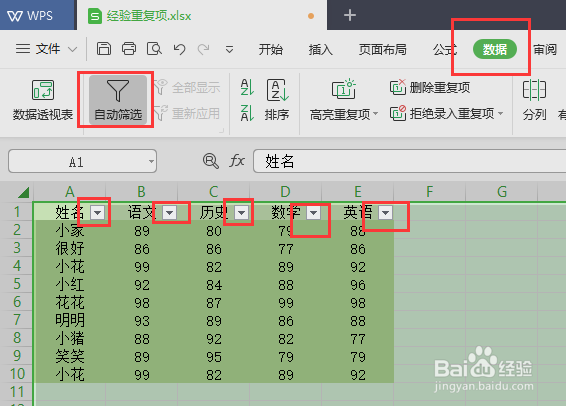The height and width of the screenshot is (406, 566).
Task: Switch to the 数据 ribbon tab
Action: 495,49
